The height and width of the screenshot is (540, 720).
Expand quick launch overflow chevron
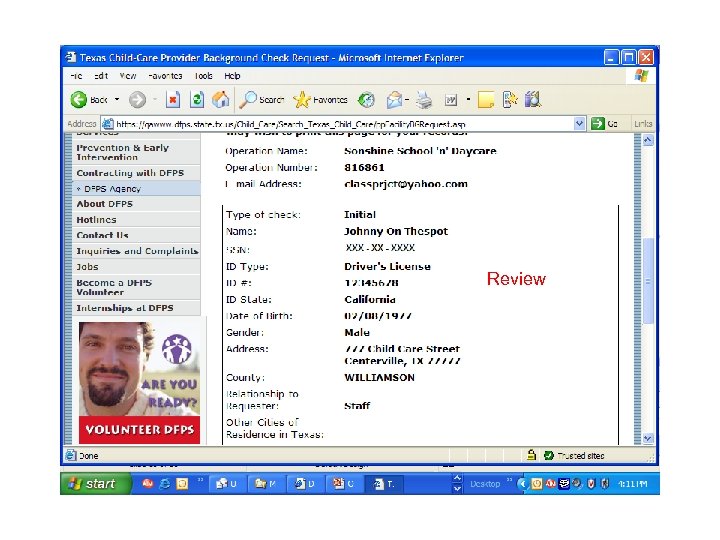200,480
